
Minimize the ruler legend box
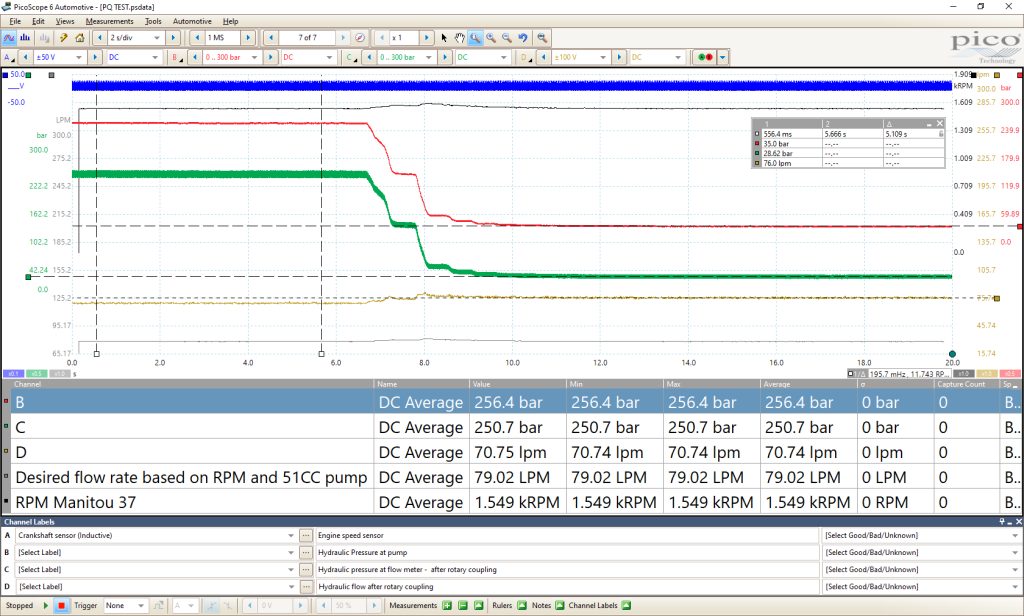[929, 123]
